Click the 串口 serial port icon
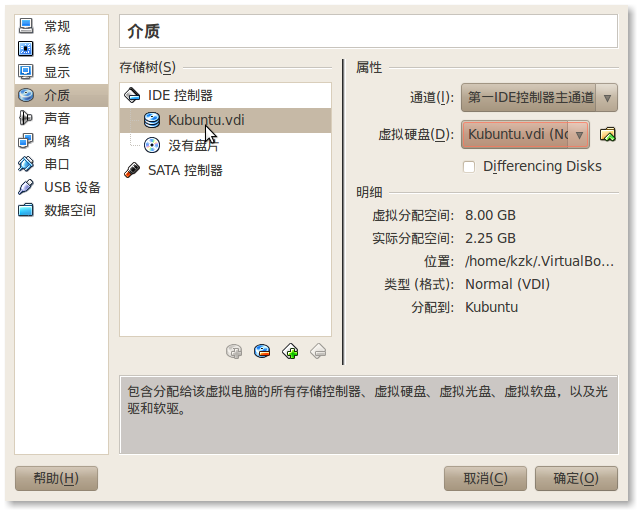Viewport: 637px width, 510px height. coord(26,164)
